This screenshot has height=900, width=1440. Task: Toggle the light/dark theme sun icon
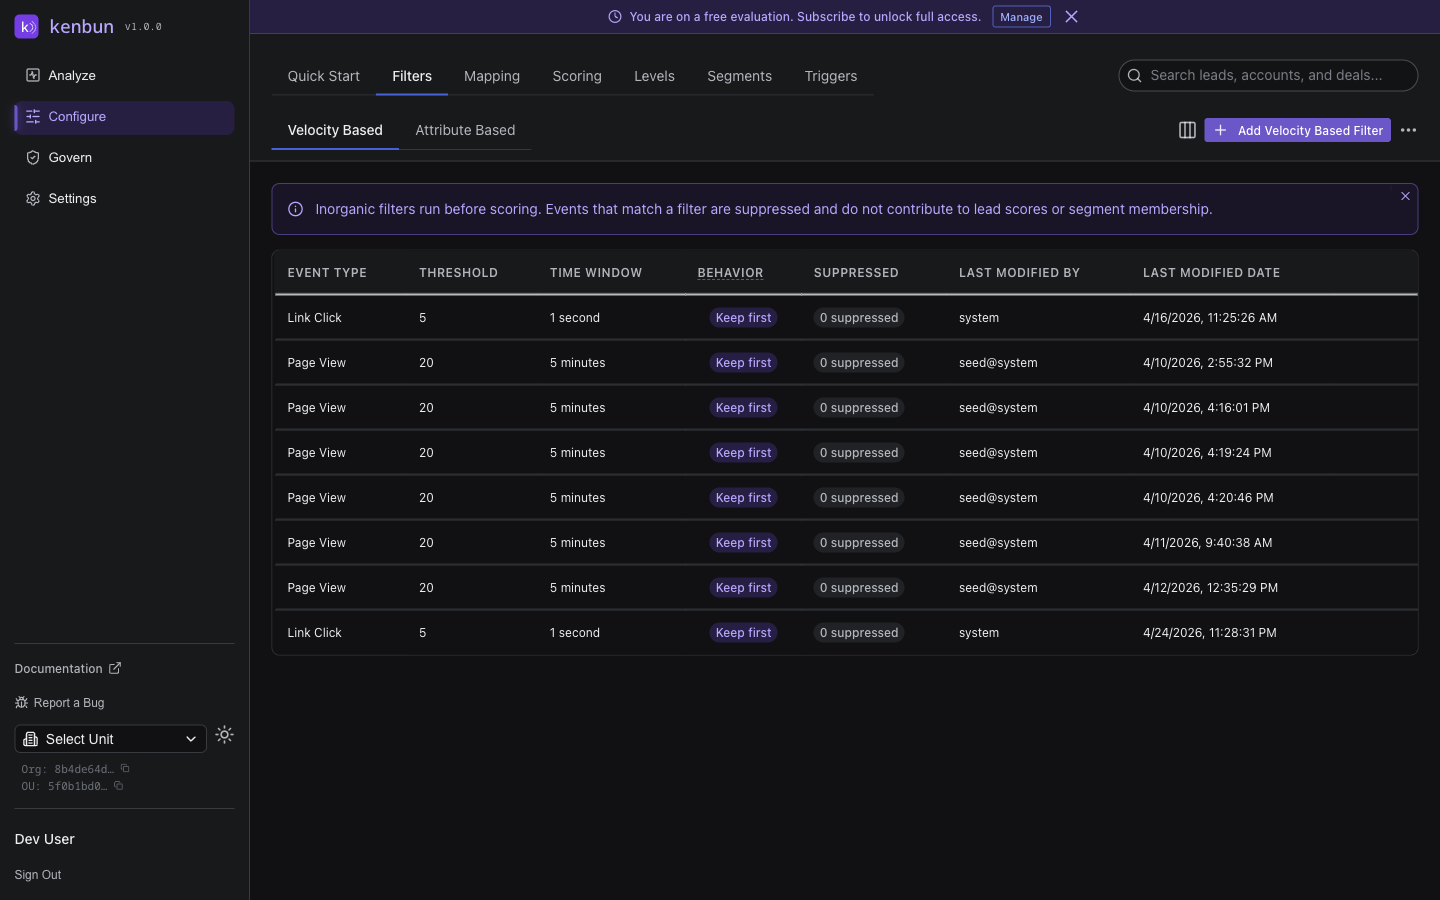pyautogui.click(x=225, y=735)
